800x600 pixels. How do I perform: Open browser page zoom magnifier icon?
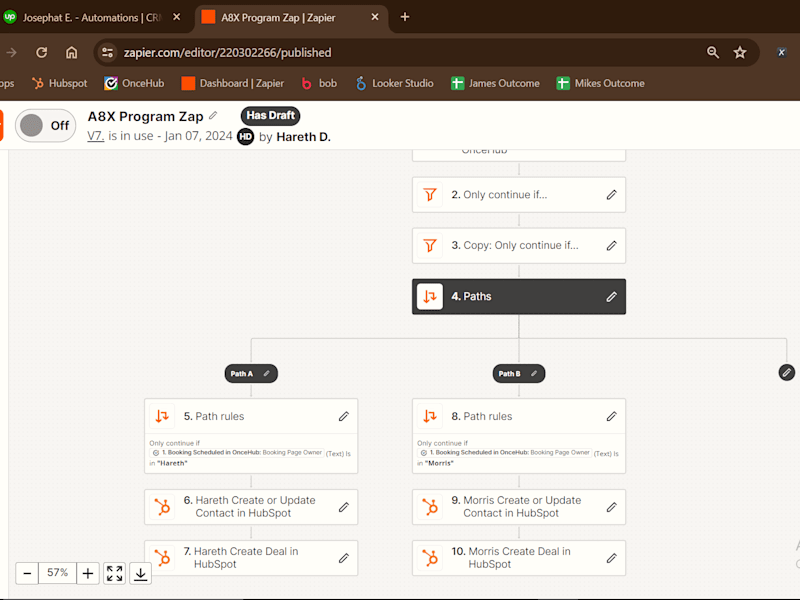713,52
